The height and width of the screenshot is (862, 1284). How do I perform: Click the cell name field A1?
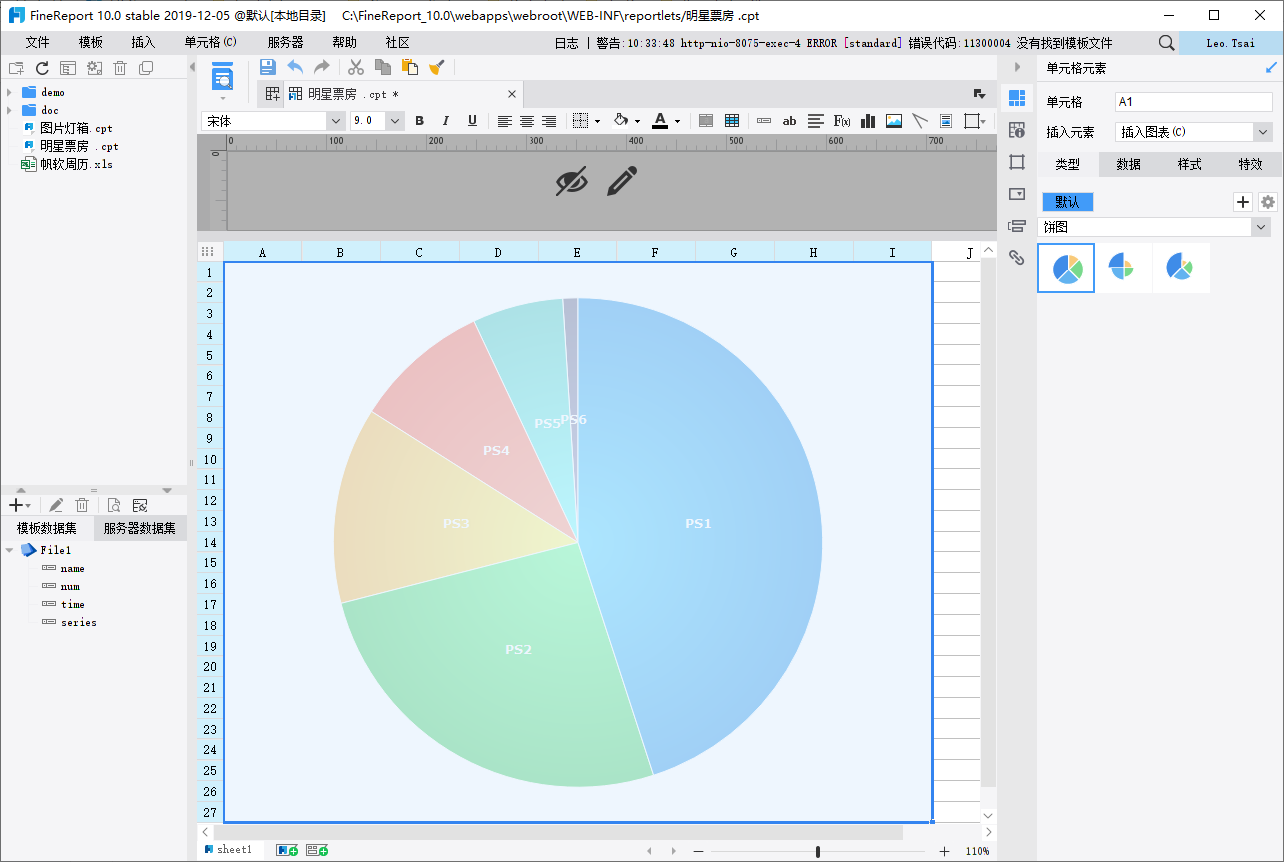point(1193,102)
